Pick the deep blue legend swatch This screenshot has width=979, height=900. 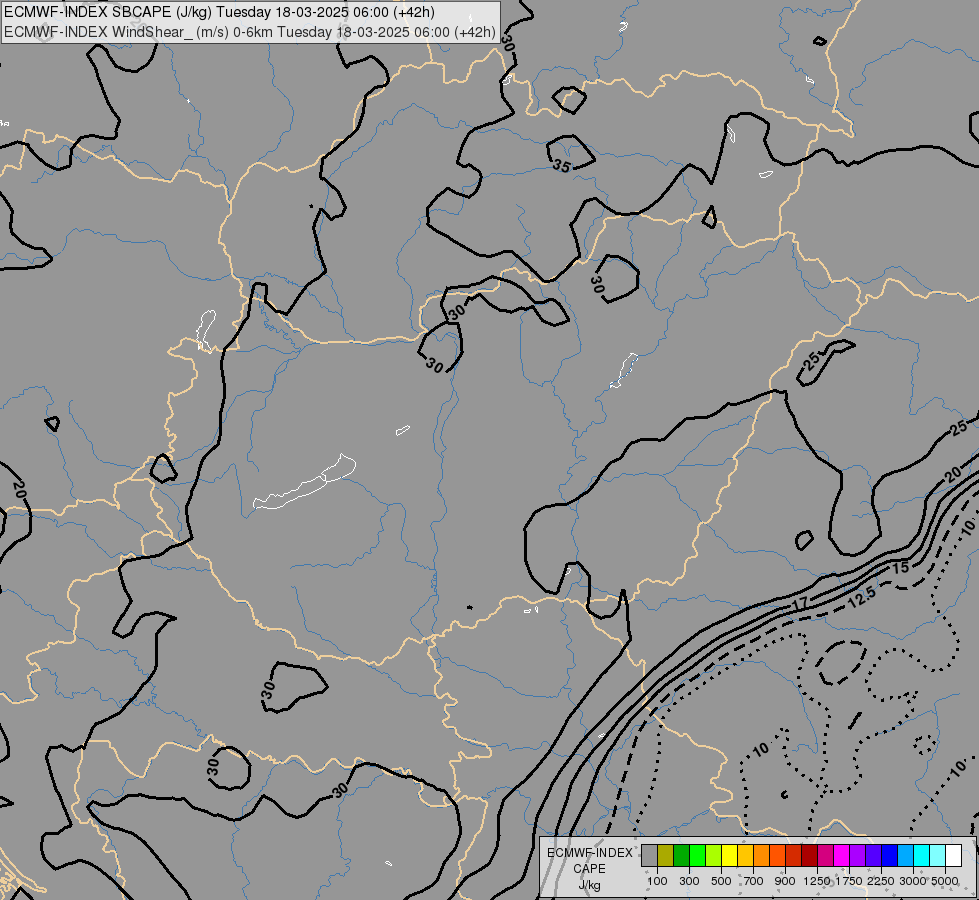[x=890, y=855]
